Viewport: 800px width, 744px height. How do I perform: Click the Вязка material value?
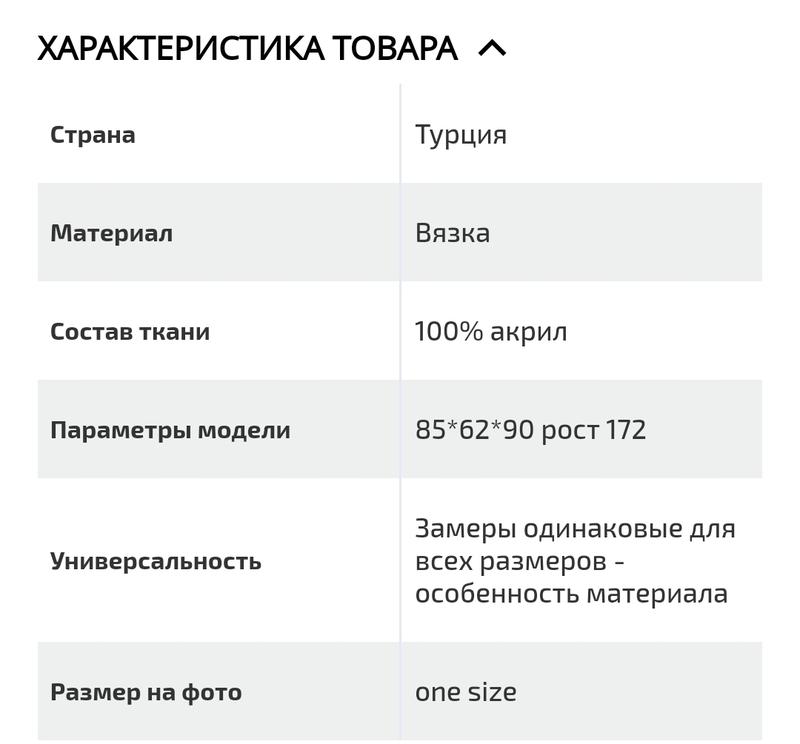coord(452,233)
